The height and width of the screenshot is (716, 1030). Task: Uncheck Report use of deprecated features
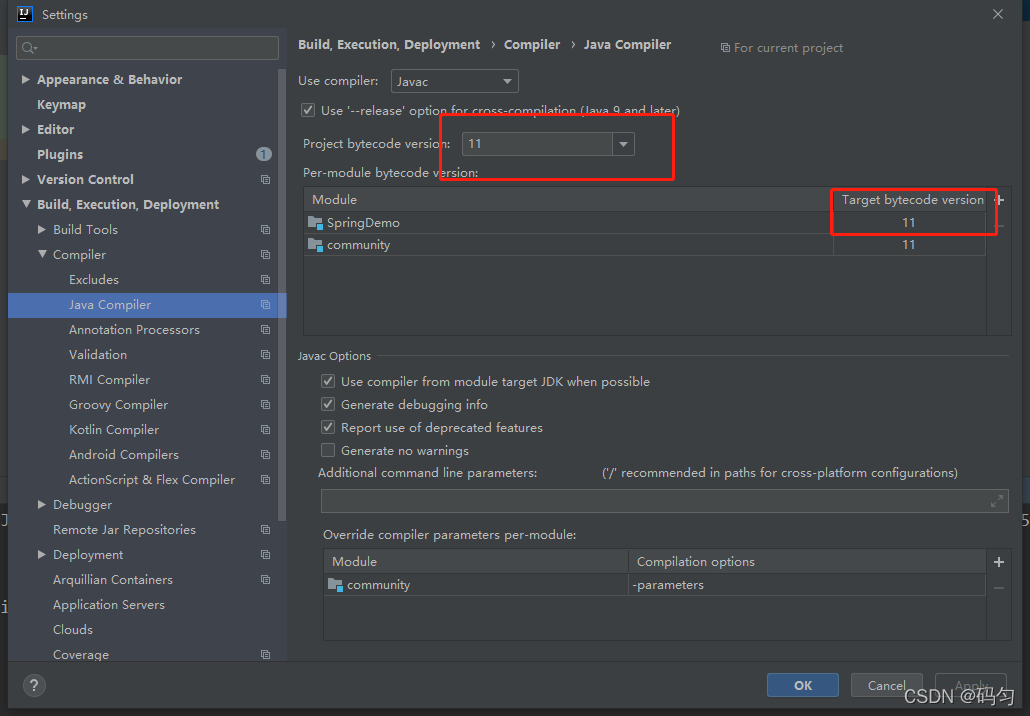(x=328, y=427)
